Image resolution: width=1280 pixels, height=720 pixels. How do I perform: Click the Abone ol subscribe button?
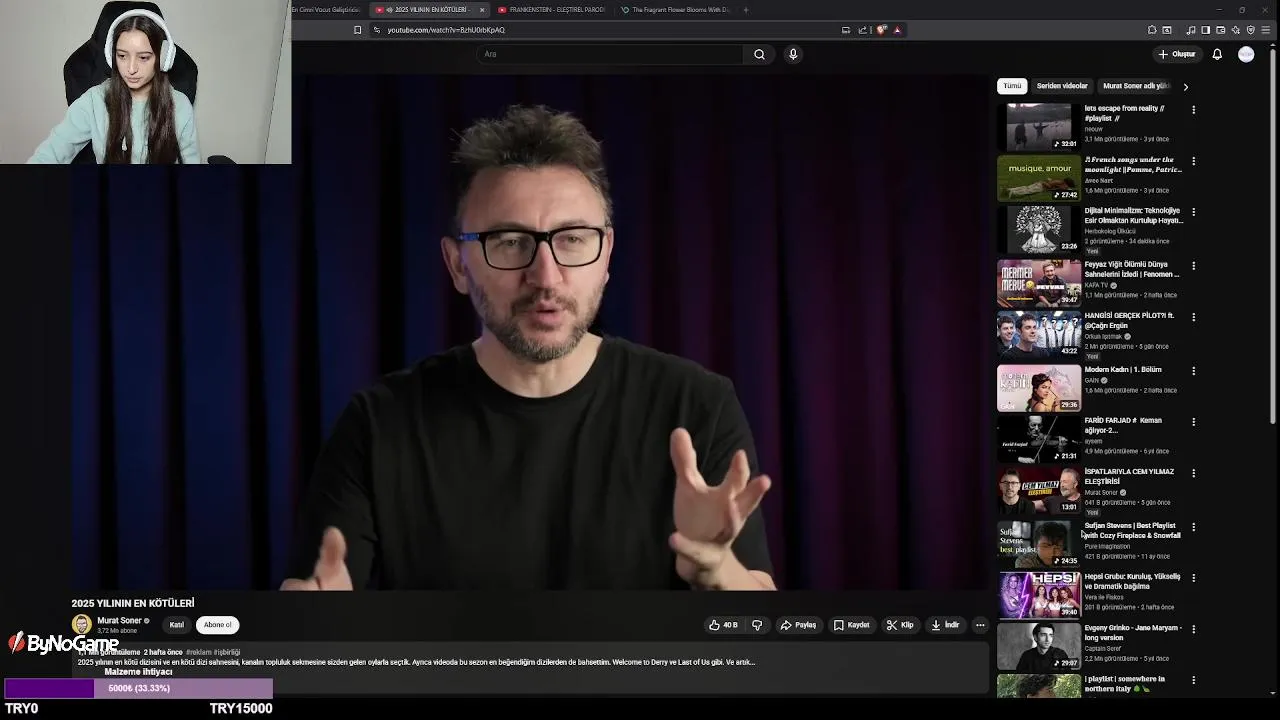click(x=217, y=625)
